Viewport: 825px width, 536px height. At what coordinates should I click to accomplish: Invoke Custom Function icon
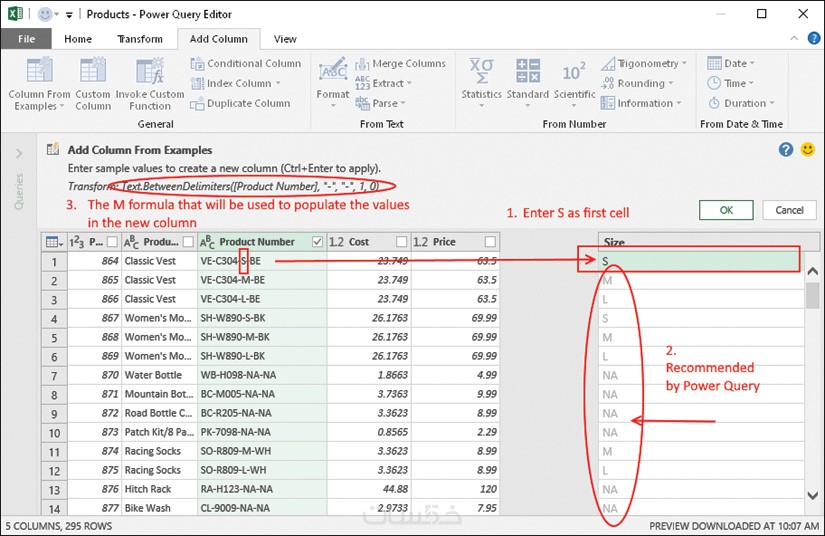(150, 71)
